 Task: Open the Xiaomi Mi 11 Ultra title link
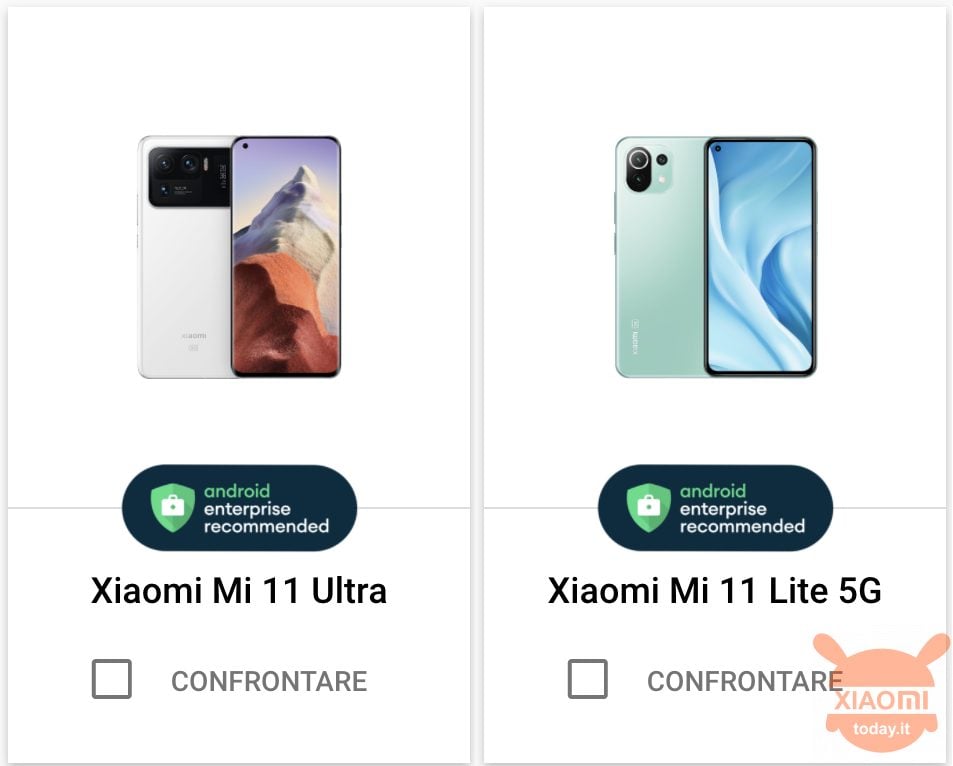pyautogui.click(x=239, y=590)
